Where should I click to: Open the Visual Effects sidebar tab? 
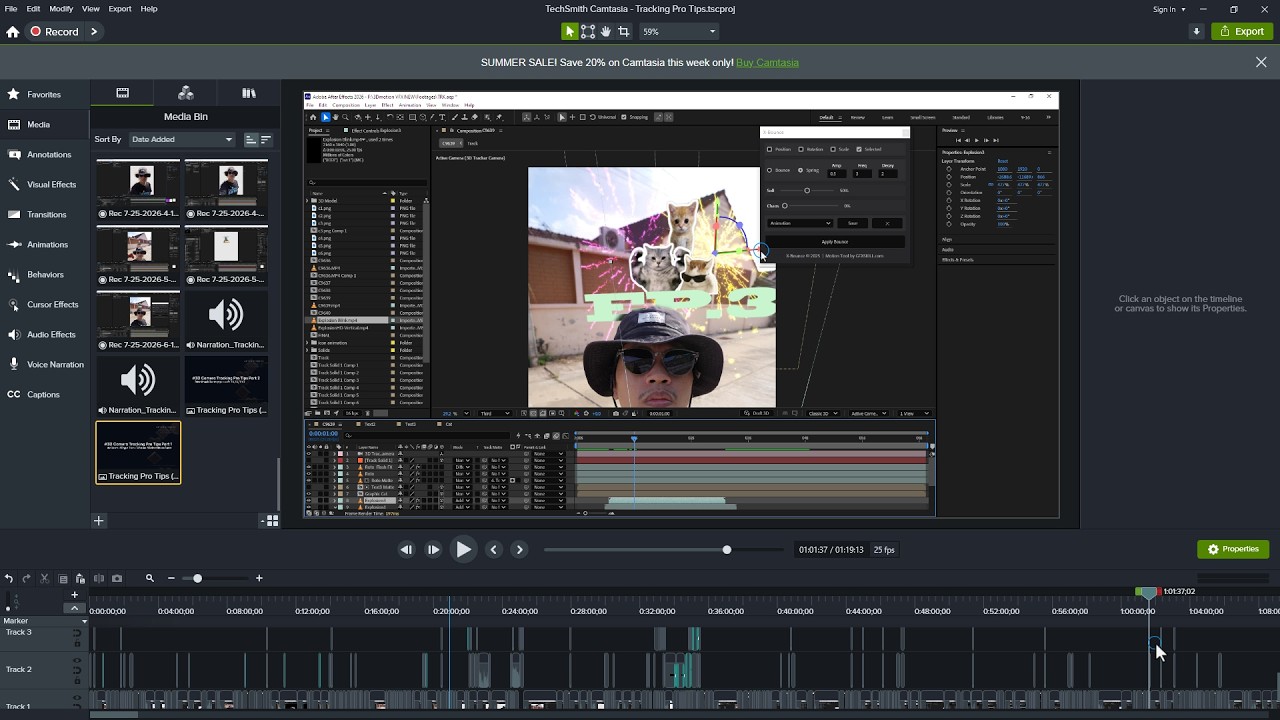pos(46,185)
